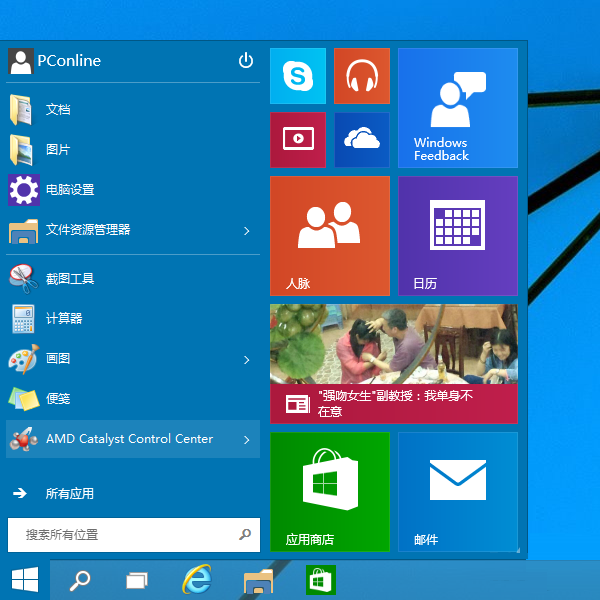The image size is (600, 600).
Task: Open the Music headphones tile
Action: click(x=362, y=76)
